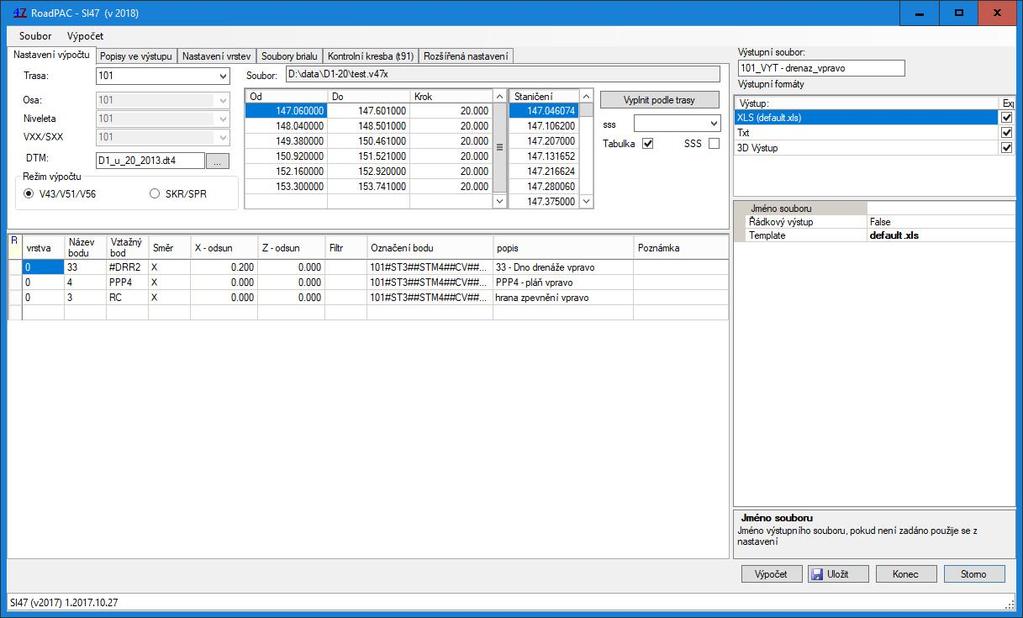
Task: Click the Storno button
Action: click(973, 574)
